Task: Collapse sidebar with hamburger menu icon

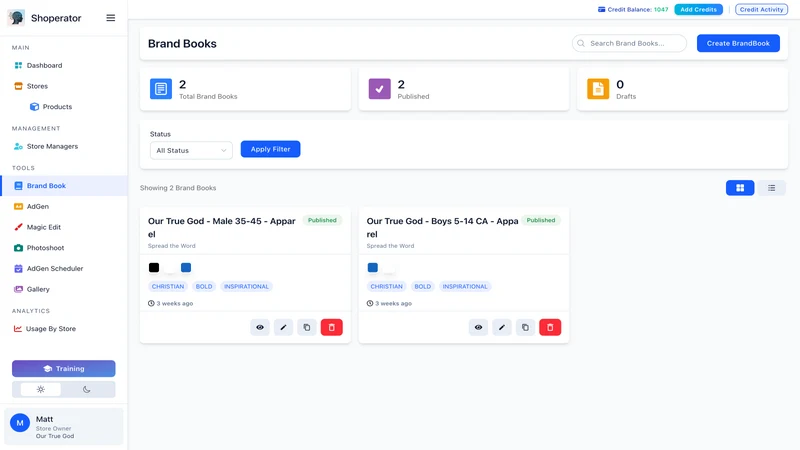Action: point(111,18)
